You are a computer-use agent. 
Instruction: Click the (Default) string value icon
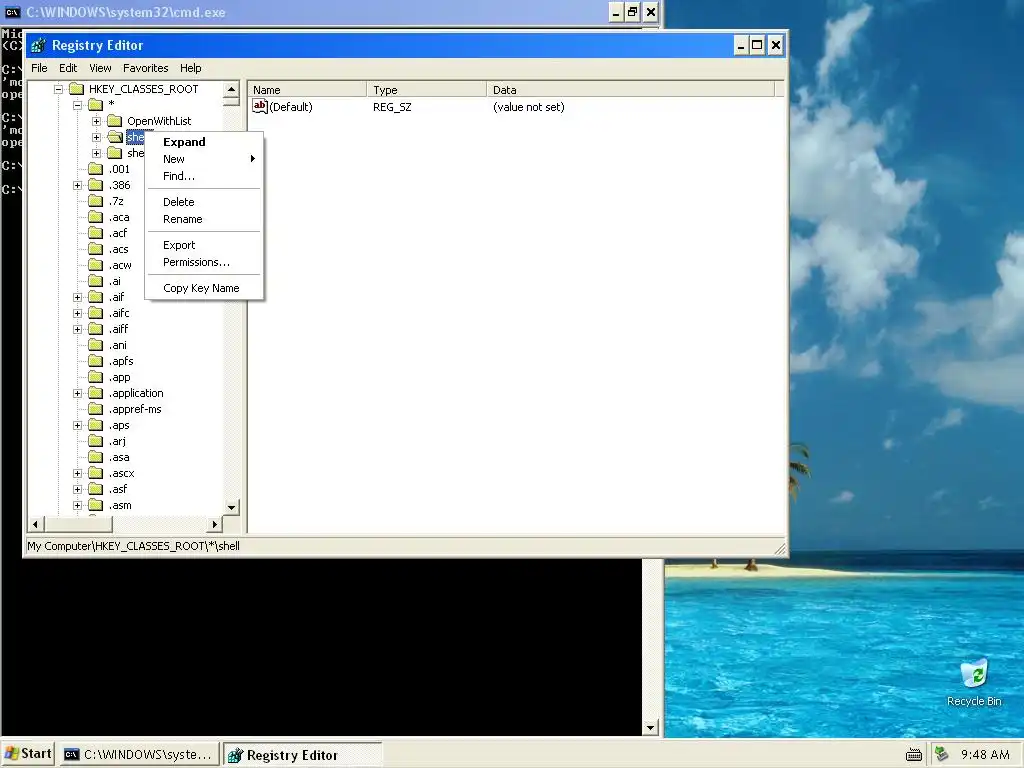[x=260, y=106]
